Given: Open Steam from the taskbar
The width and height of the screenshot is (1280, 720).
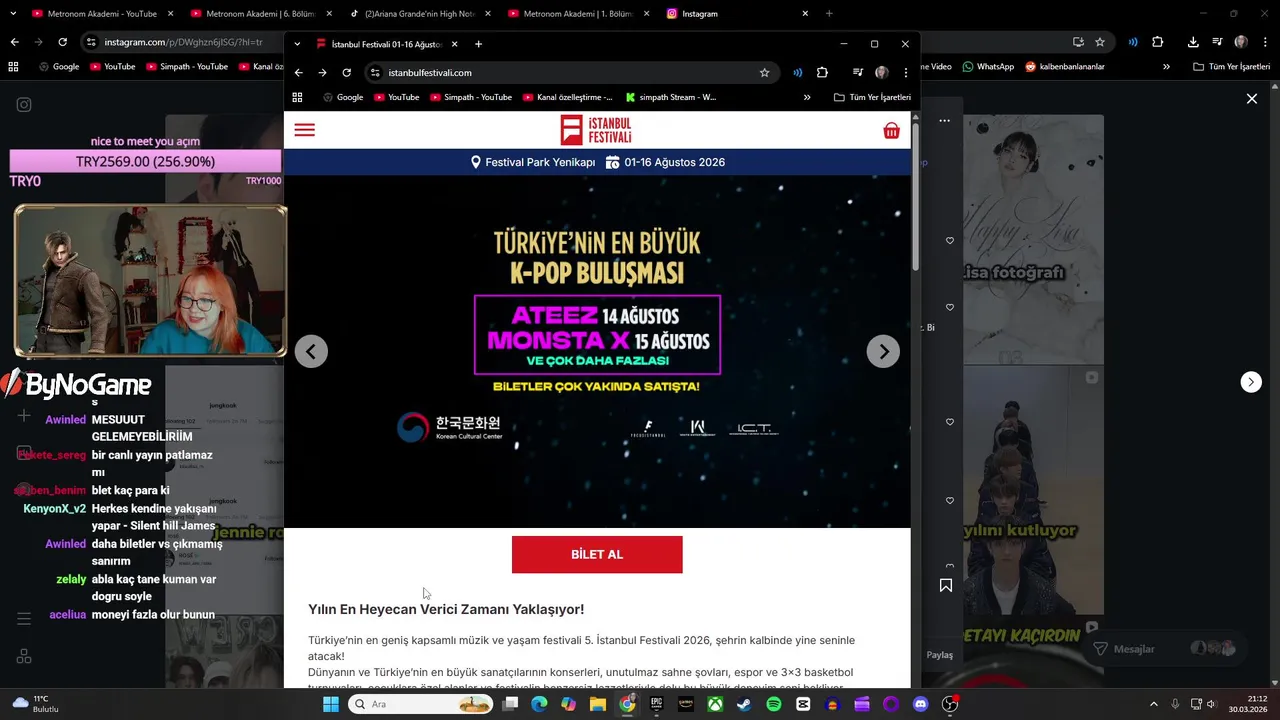Looking at the screenshot, I should point(744,704).
